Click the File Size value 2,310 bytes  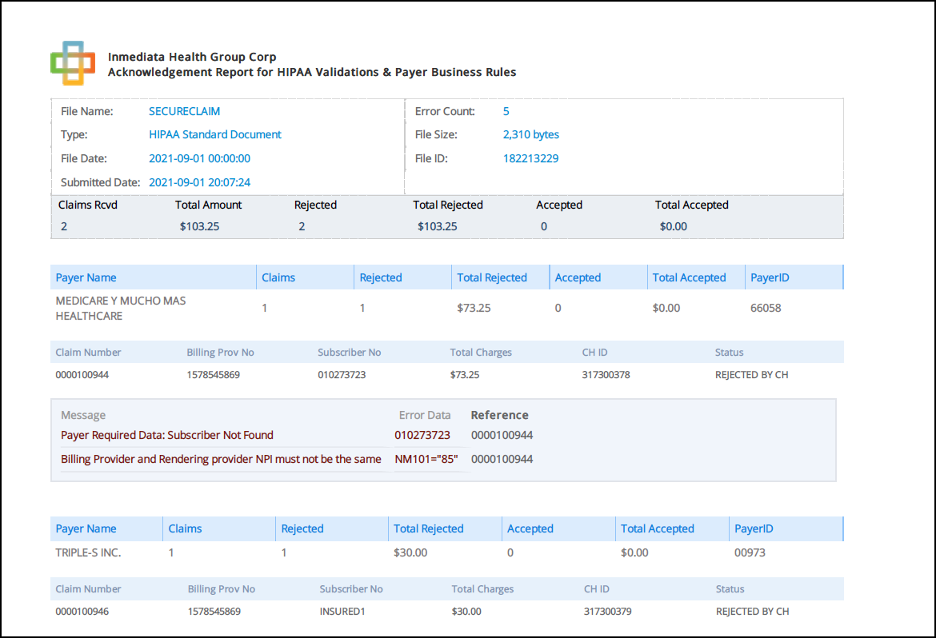[x=530, y=134]
